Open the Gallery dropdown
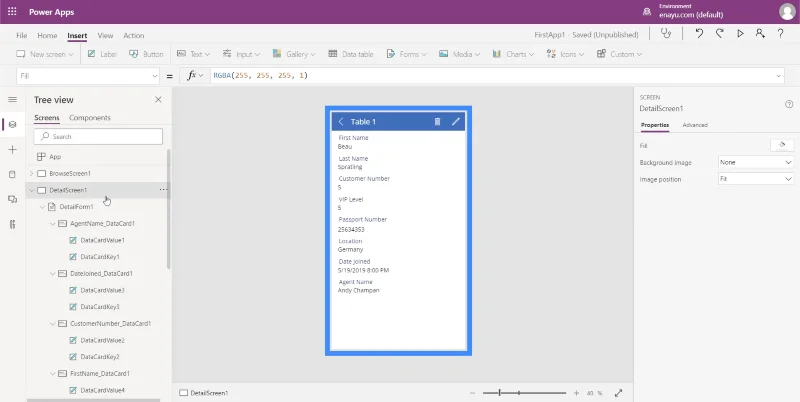This screenshot has width=800, height=402. (x=294, y=54)
